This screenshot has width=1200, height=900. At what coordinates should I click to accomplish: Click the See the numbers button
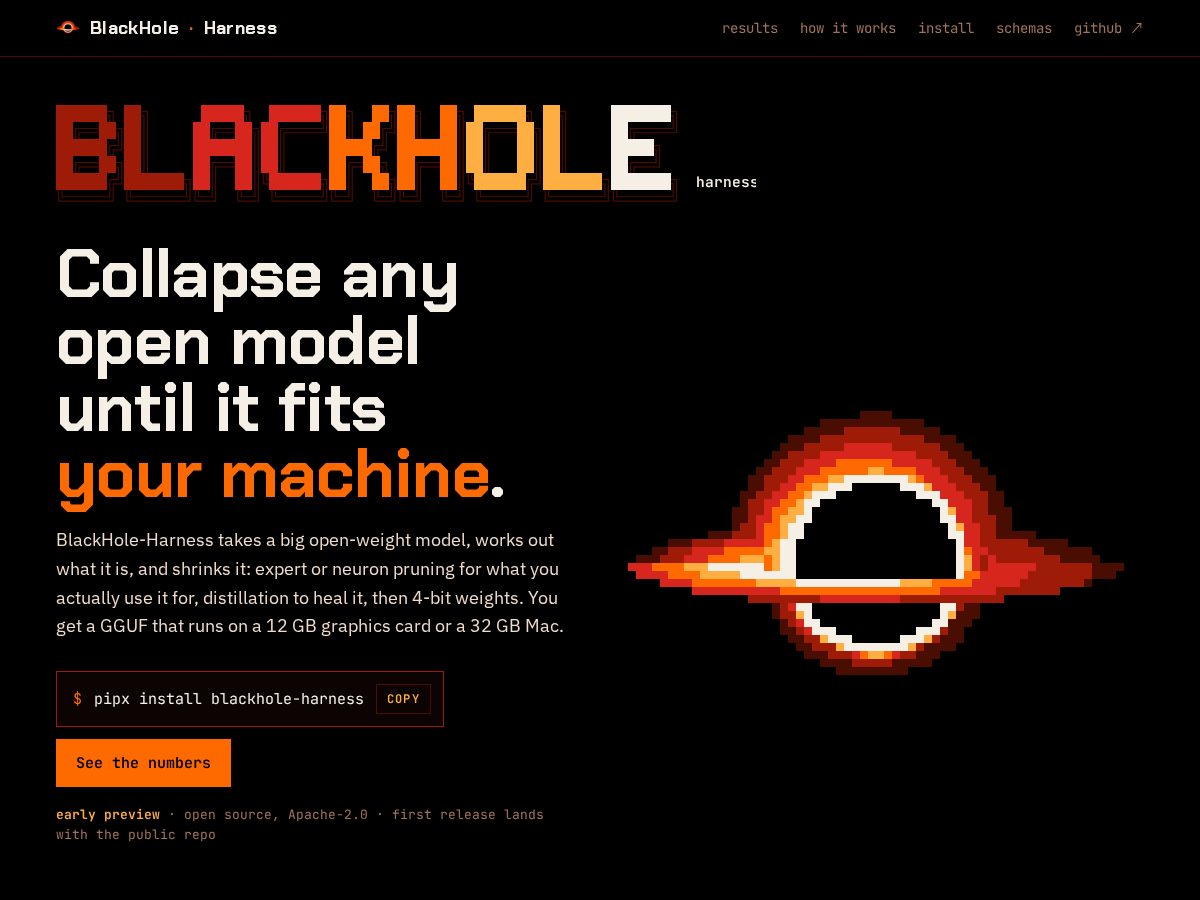[143, 763]
